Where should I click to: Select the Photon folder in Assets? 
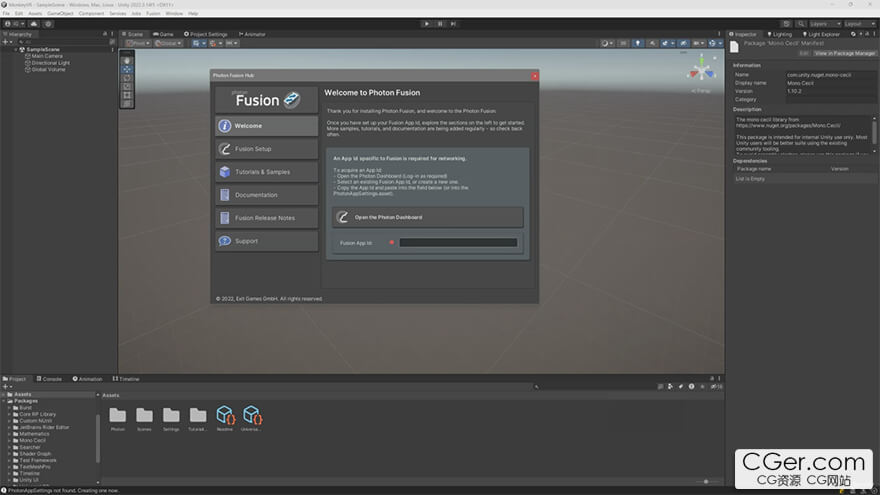(x=117, y=418)
